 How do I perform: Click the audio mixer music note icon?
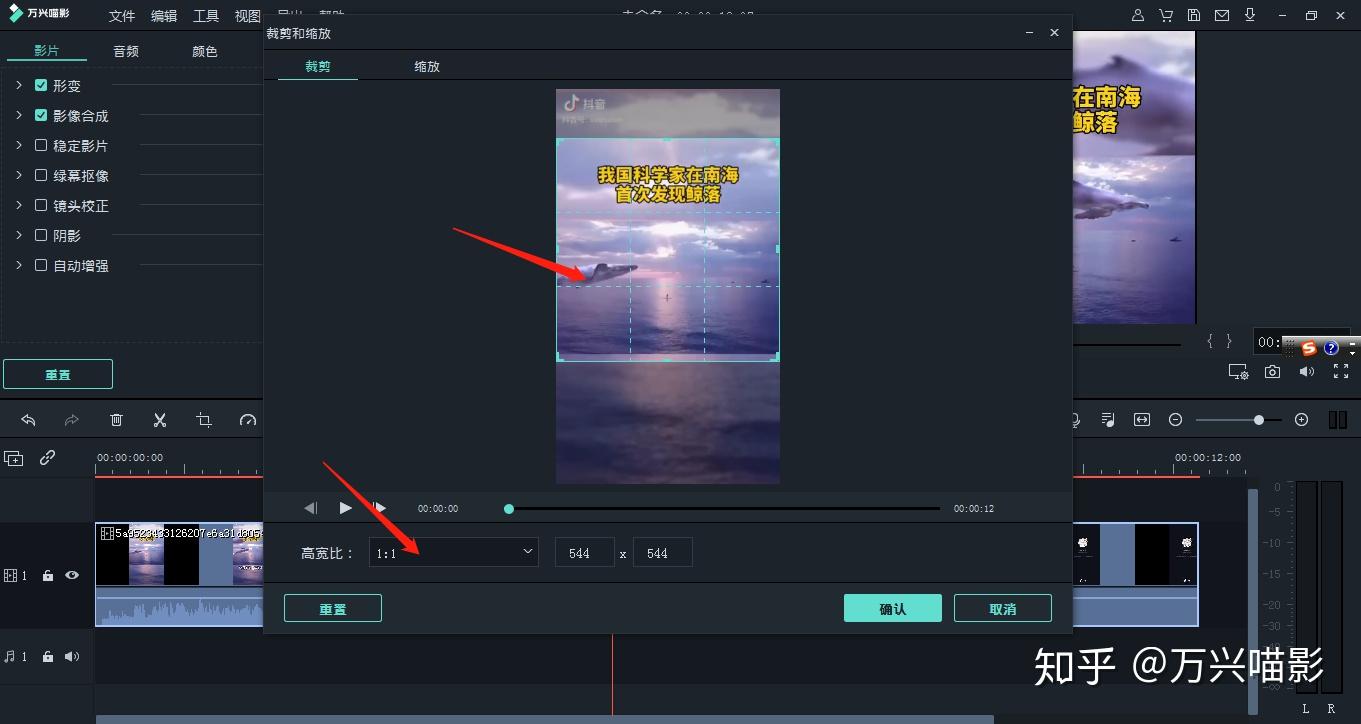click(x=1107, y=420)
